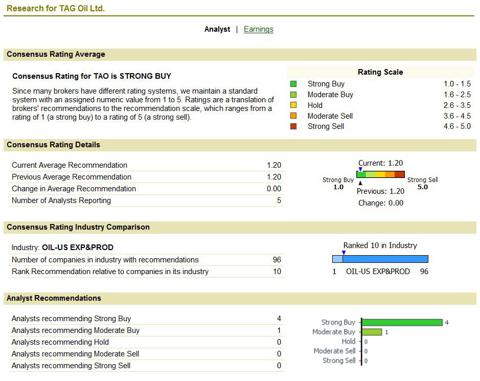Viewport: 480px width, 381px height.
Task: Click the blue Current rating marker arrow
Action: (360, 169)
